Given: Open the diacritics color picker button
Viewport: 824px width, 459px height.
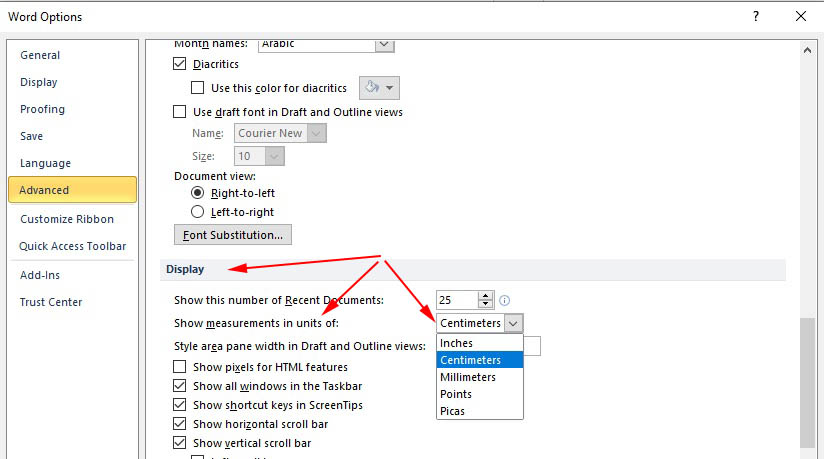Looking at the screenshot, I should (379, 88).
